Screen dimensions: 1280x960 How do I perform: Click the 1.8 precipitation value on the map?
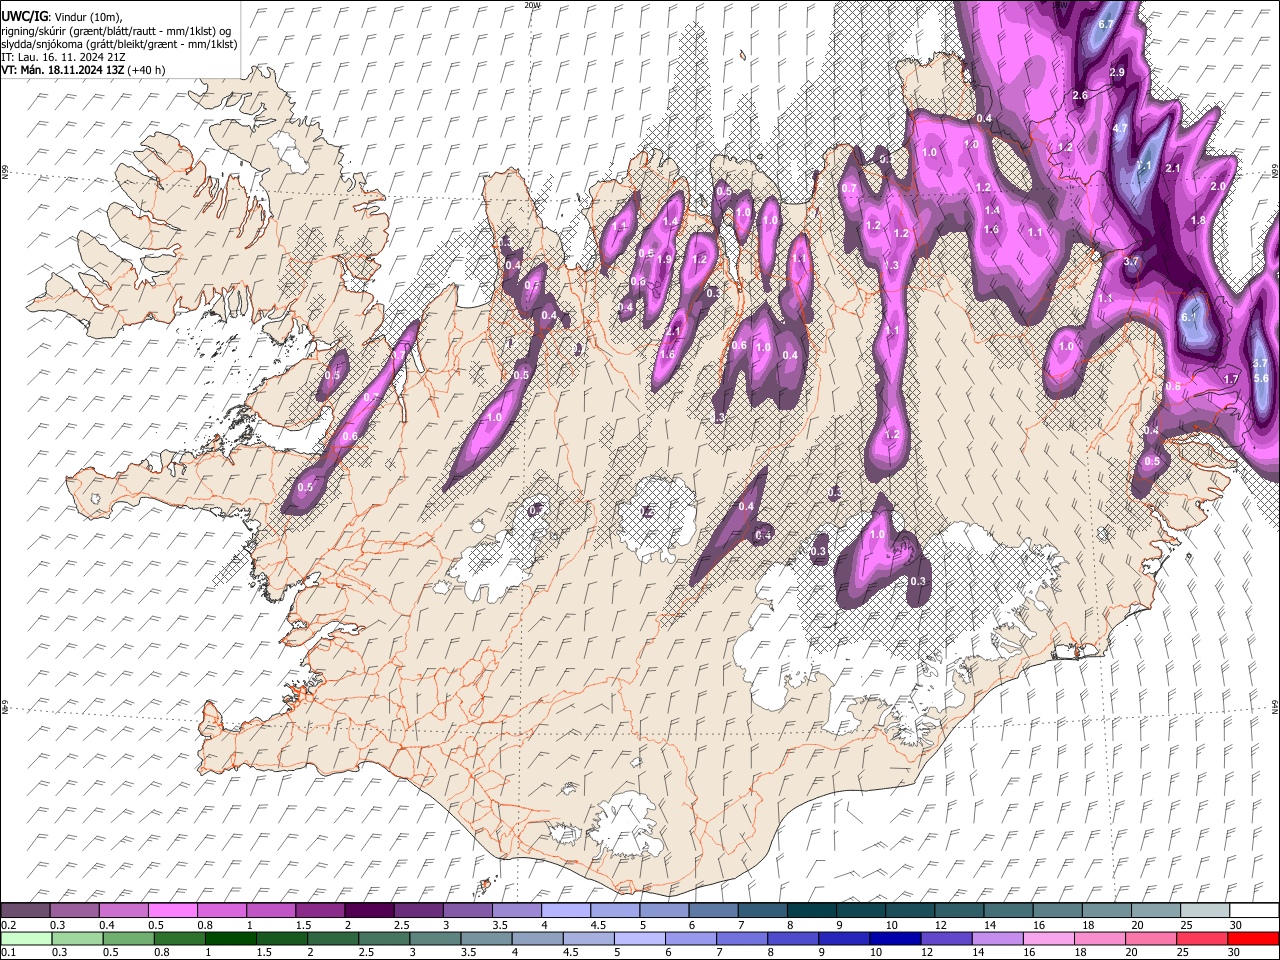1198,221
